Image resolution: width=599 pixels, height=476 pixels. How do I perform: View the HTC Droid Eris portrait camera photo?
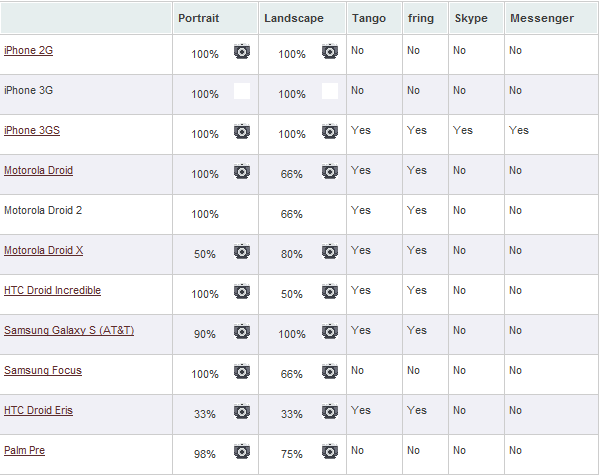(x=242, y=411)
